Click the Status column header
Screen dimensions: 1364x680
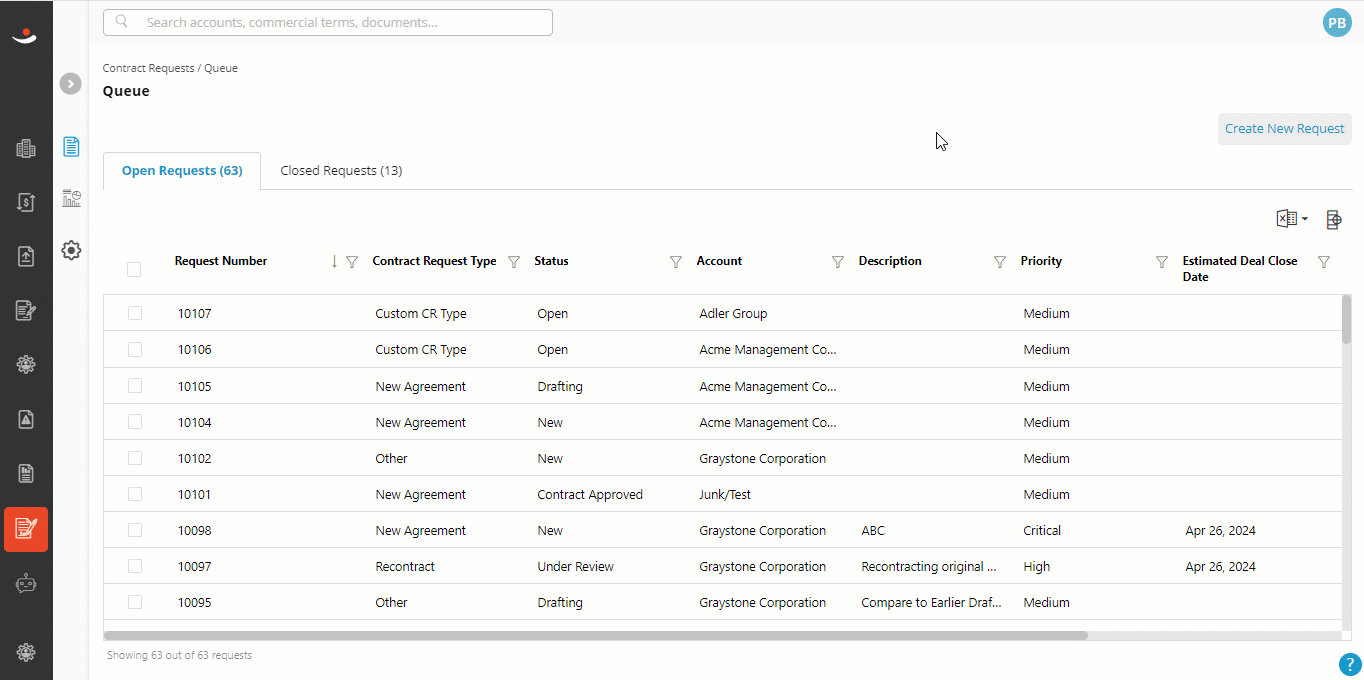point(551,261)
